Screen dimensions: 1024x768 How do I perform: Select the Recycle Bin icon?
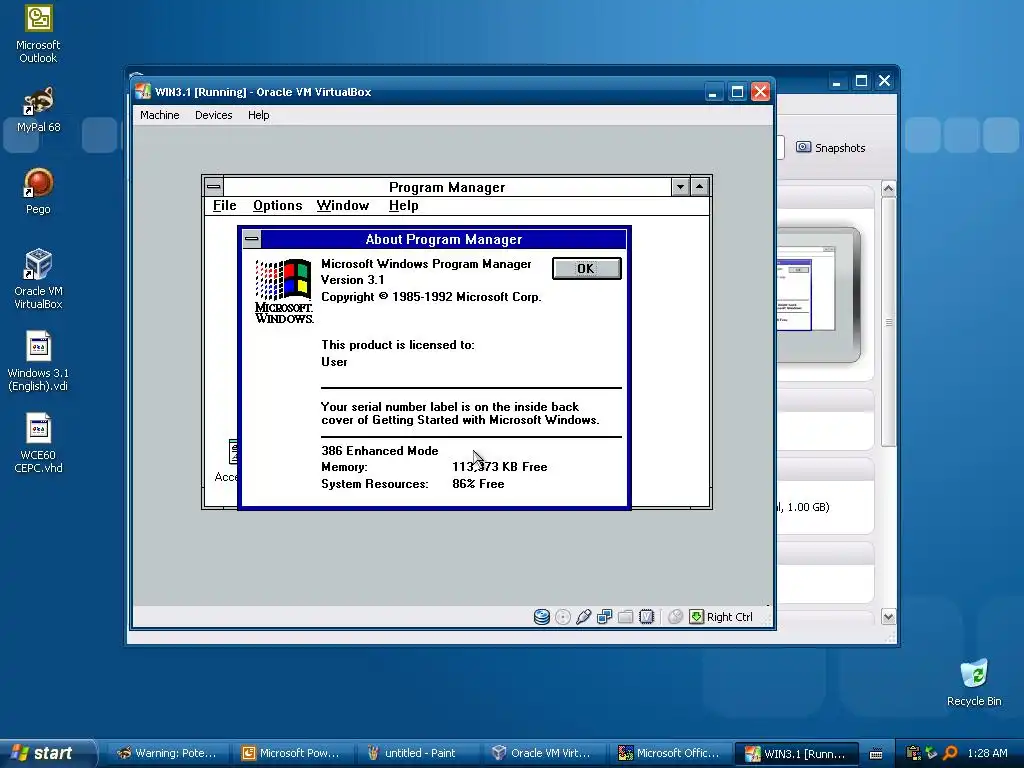coord(974,683)
